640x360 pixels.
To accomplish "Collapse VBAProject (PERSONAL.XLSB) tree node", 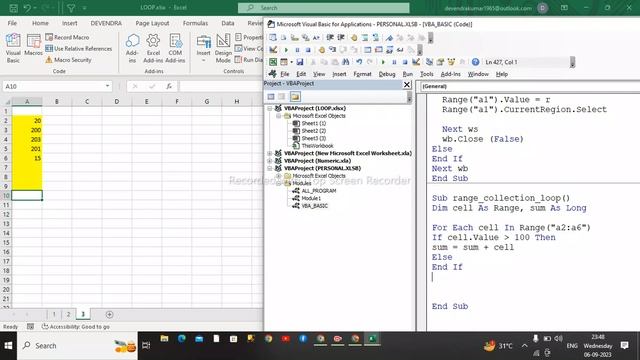I will [270, 168].
